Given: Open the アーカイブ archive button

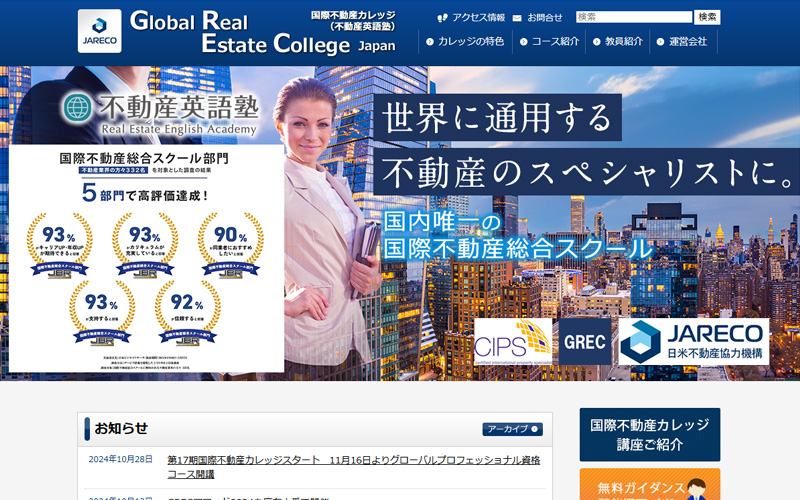Looking at the screenshot, I should 512,429.
